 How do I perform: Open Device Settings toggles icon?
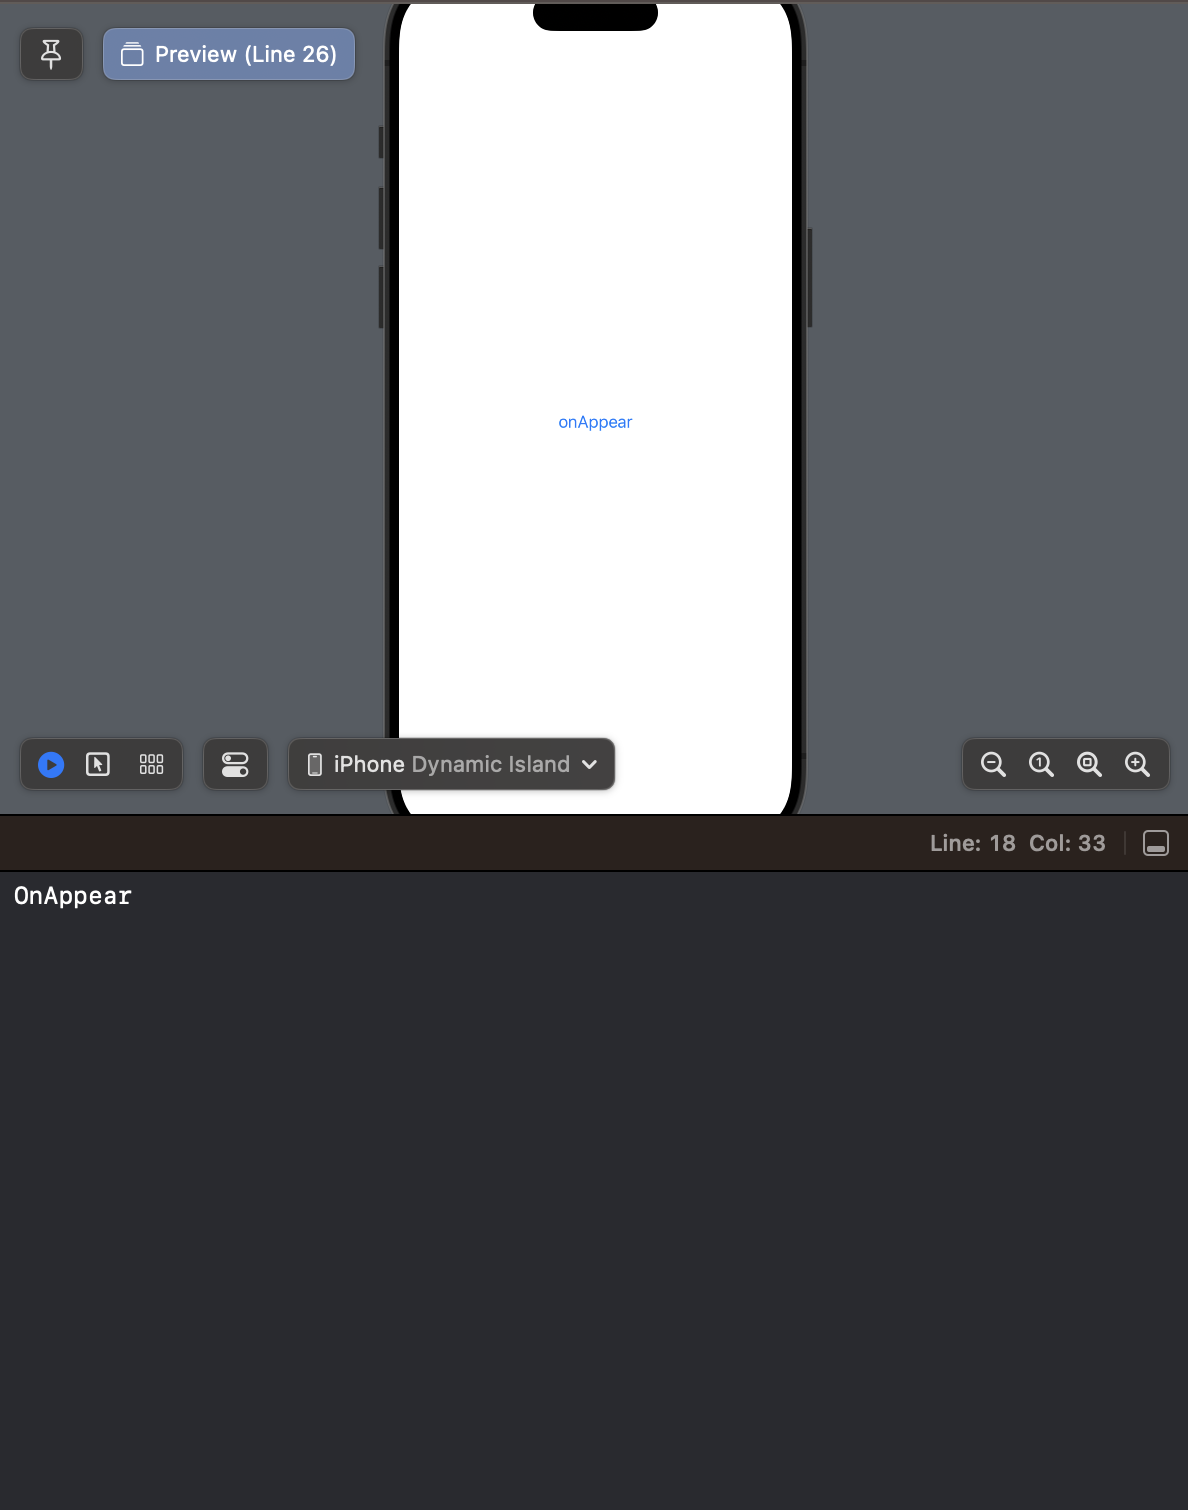click(235, 765)
